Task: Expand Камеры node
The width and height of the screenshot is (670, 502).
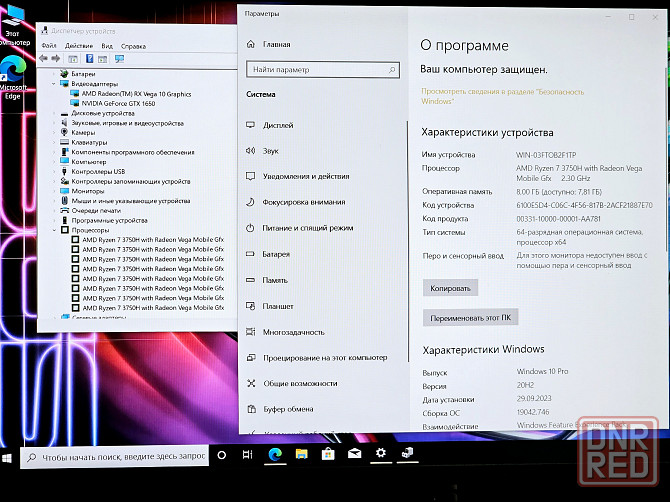Action: point(54,133)
